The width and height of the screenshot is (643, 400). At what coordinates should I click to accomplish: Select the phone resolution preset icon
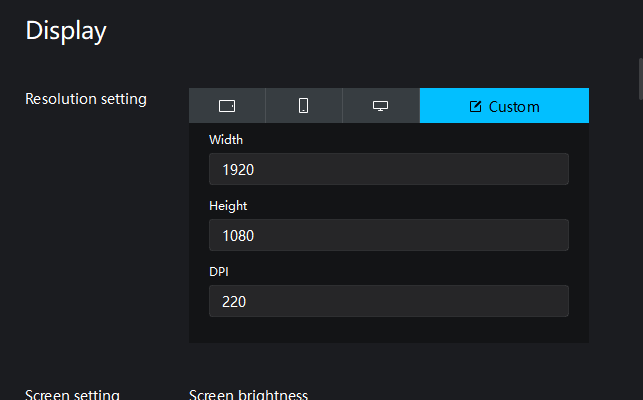pos(303,106)
